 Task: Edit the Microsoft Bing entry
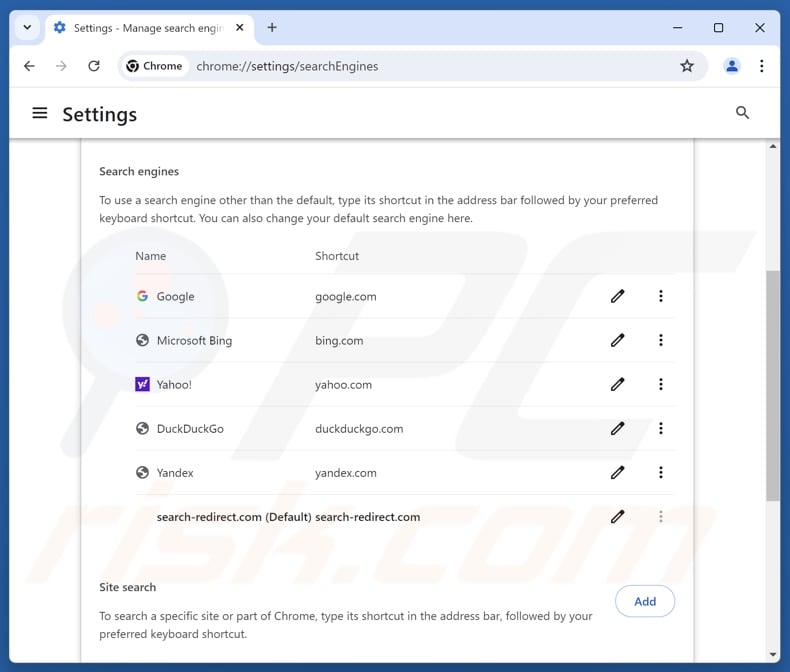coord(618,340)
